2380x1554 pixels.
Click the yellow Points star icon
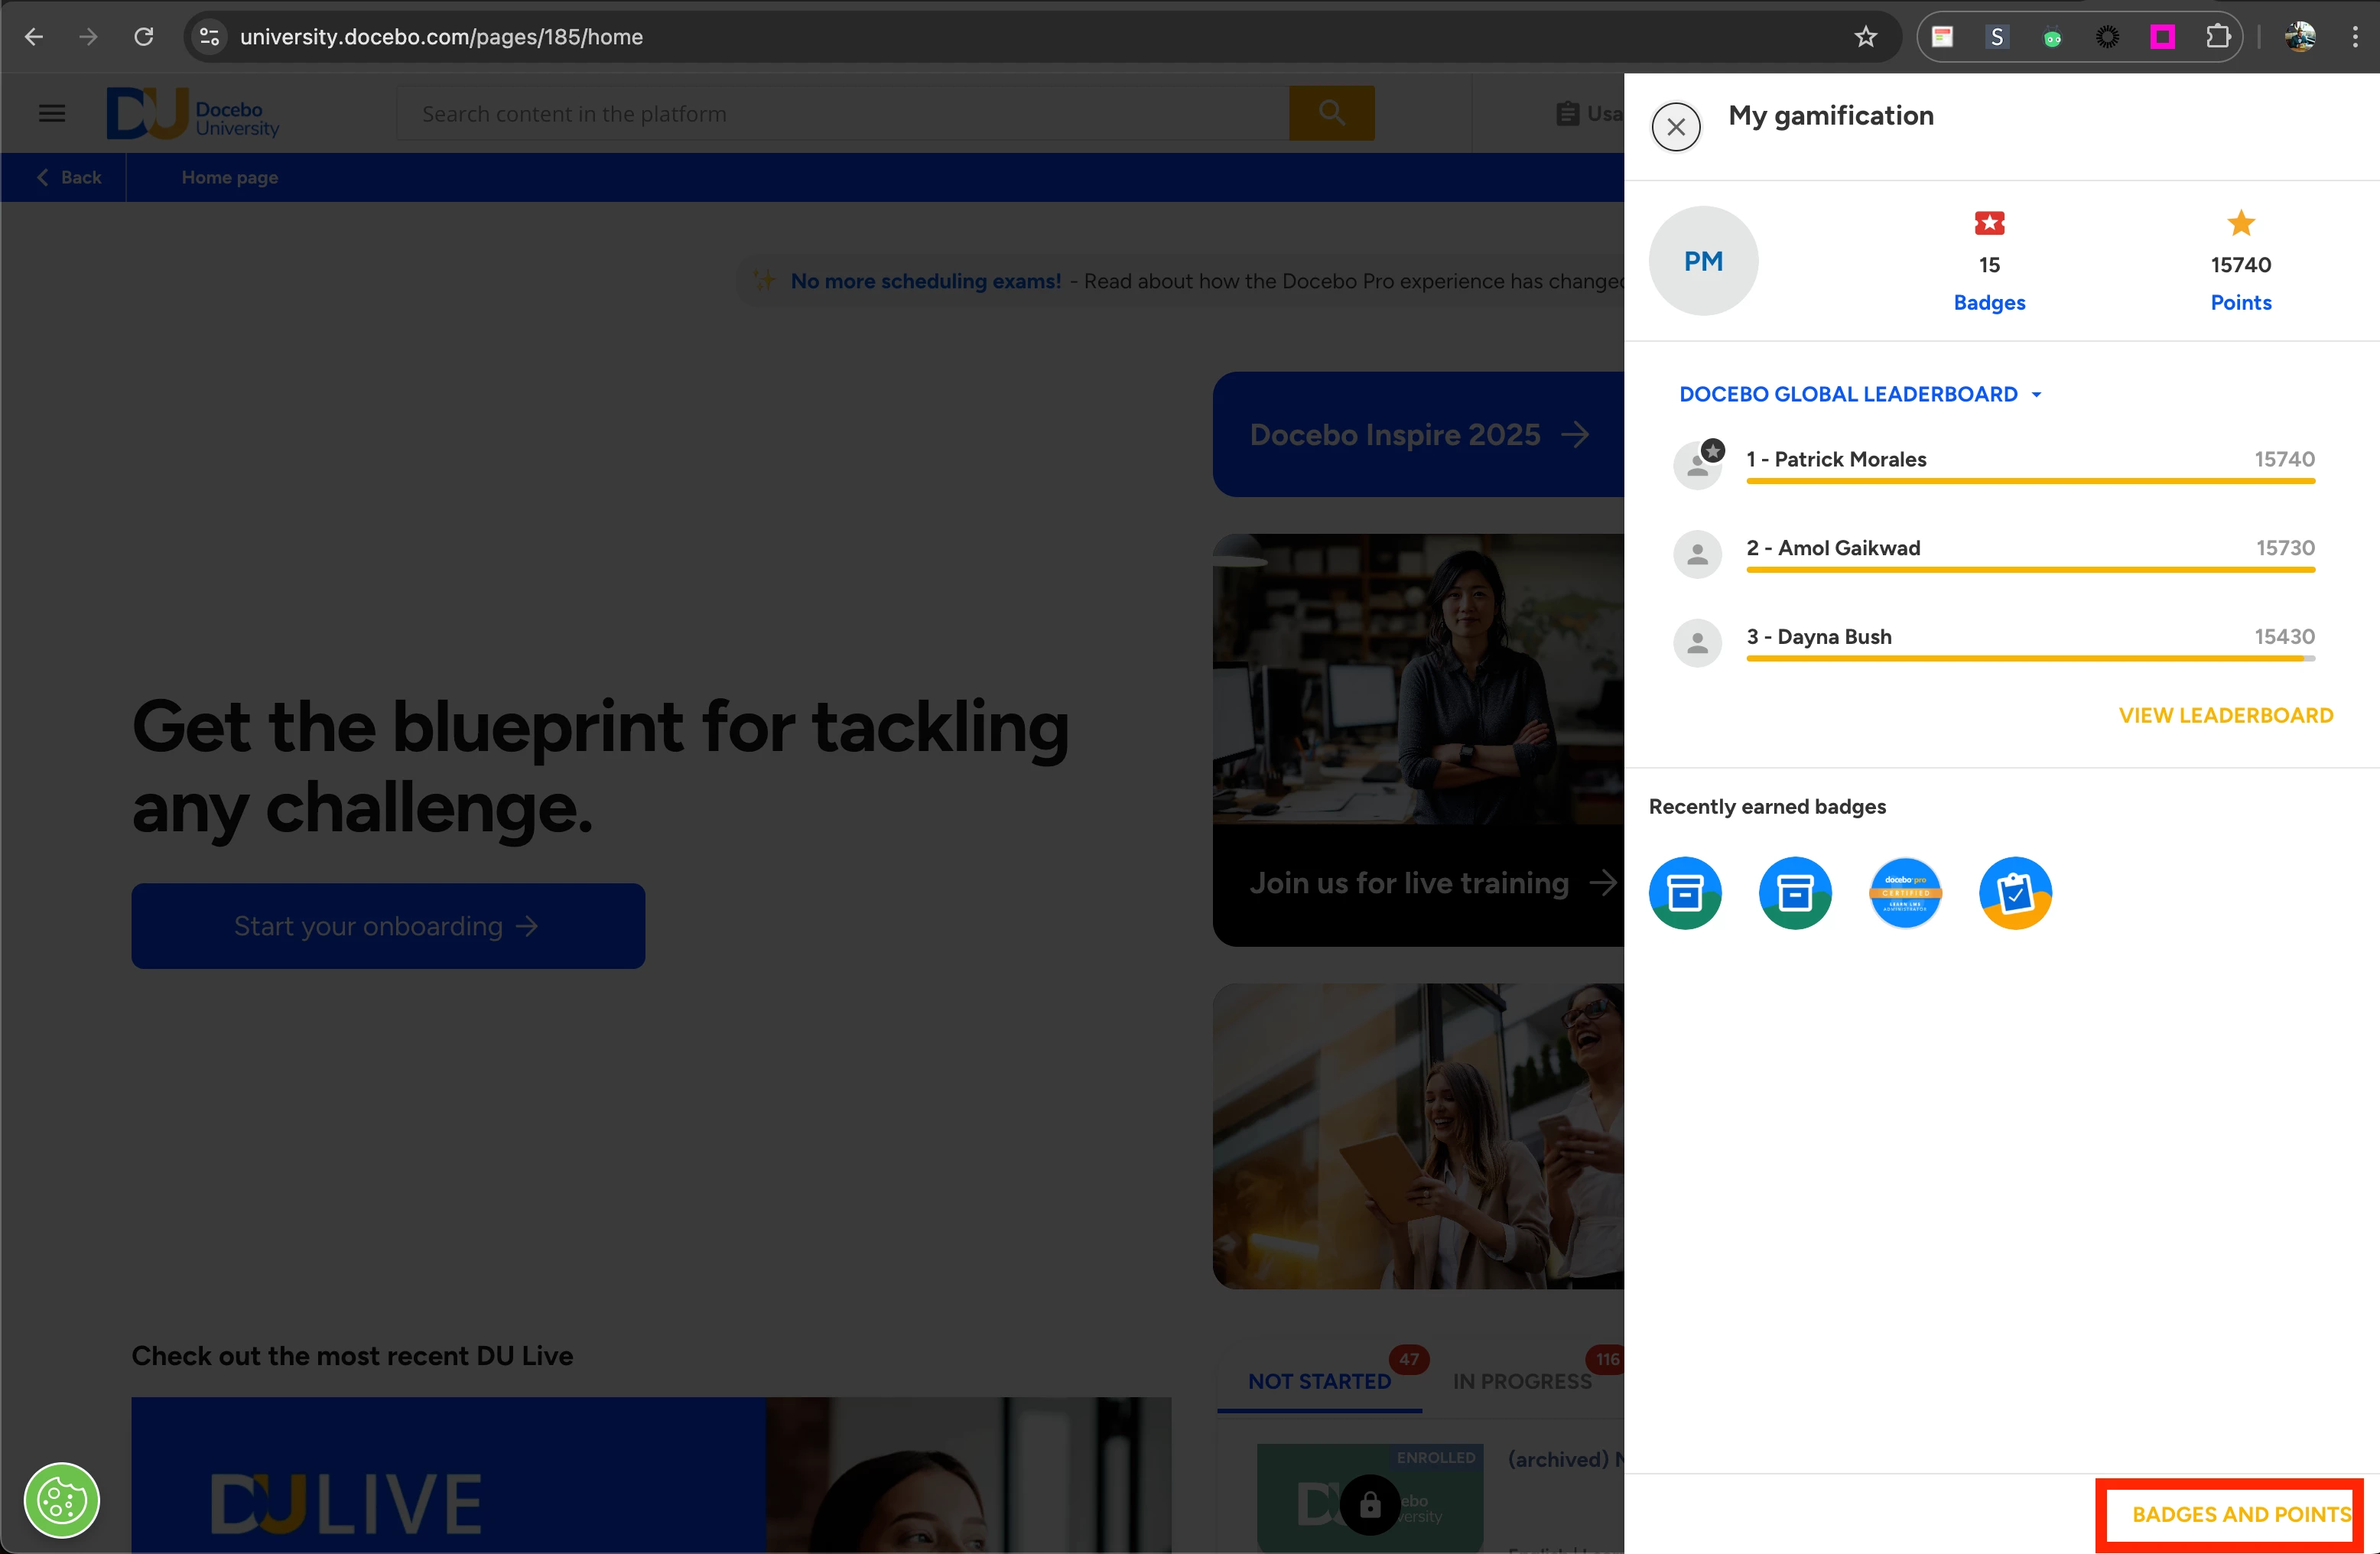click(2240, 223)
